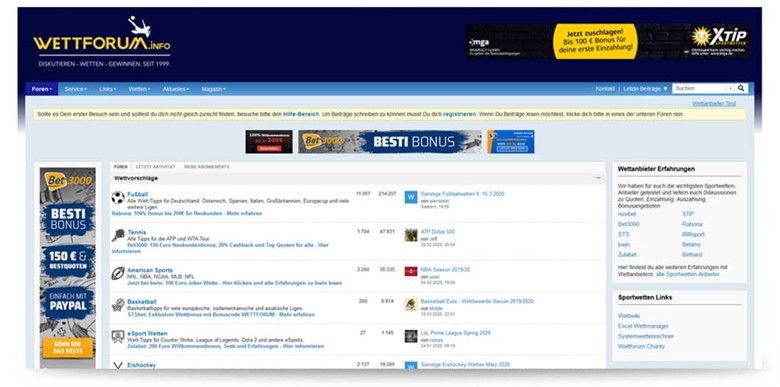Open the Links dropdown menu
The width and height of the screenshot is (780, 387).
pyautogui.click(x=107, y=89)
